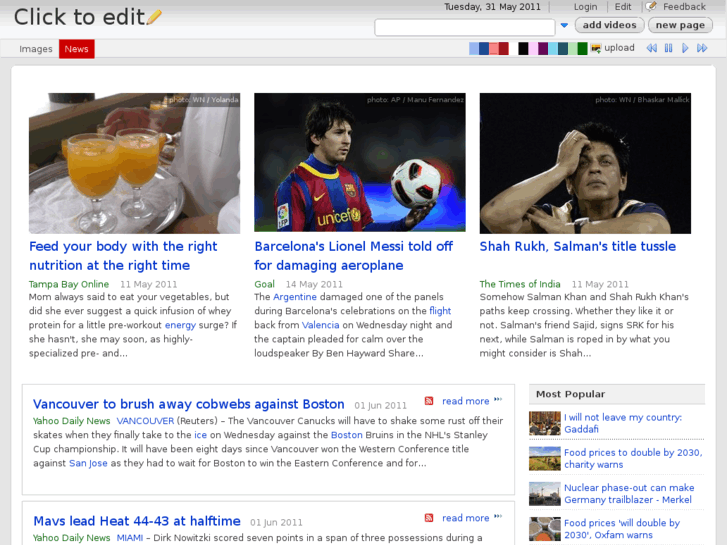Click the 'San Jose' link
Screen dimensions: 727x545
[x=88, y=463]
